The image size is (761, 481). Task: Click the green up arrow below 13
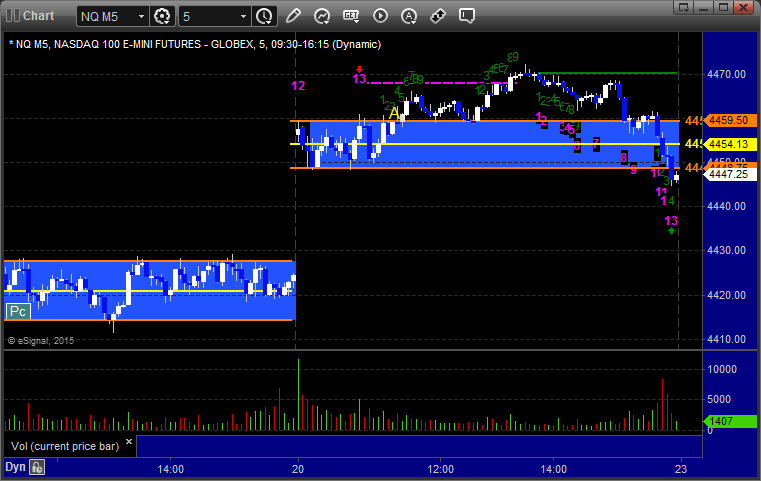point(672,231)
